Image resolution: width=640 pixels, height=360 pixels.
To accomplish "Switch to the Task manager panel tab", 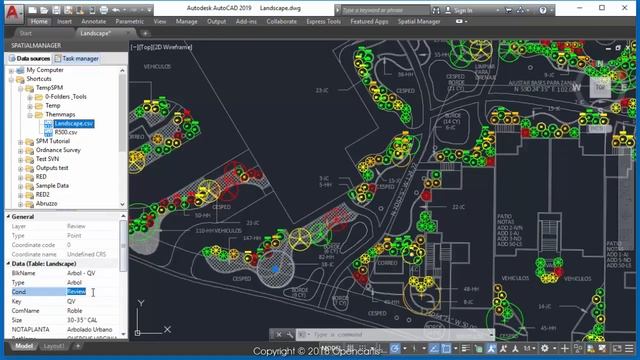I will pyautogui.click(x=76, y=58).
